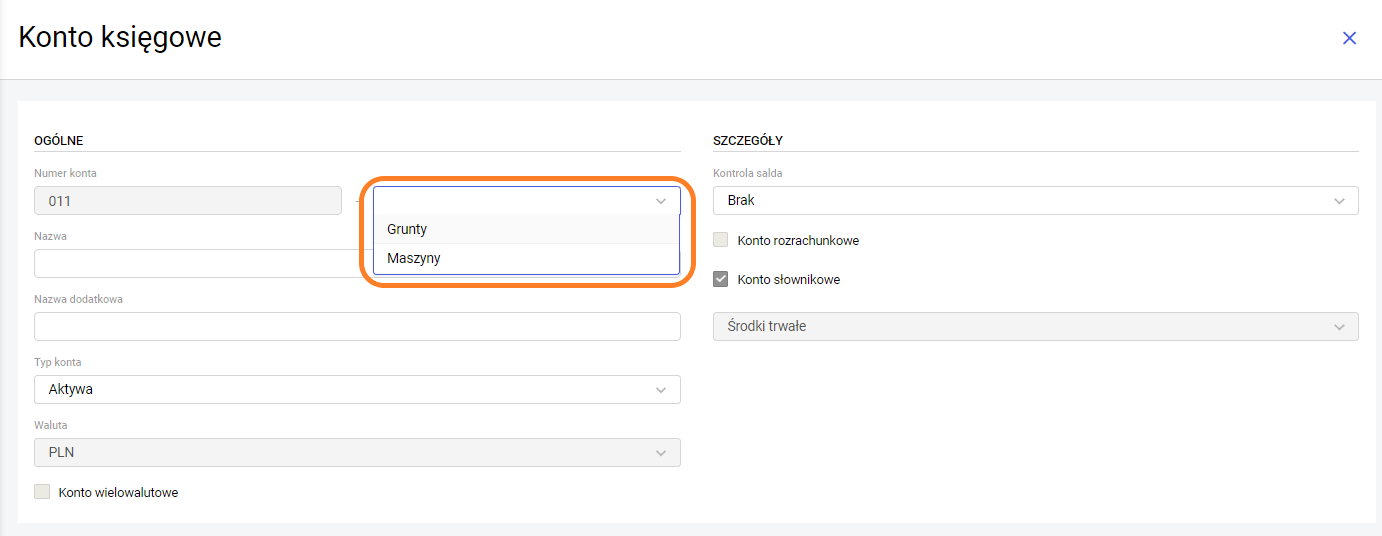Open Kontrola salda dropdown showing Brak
The height and width of the screenshot is (536, 1382).
[x=1020, y=201]
